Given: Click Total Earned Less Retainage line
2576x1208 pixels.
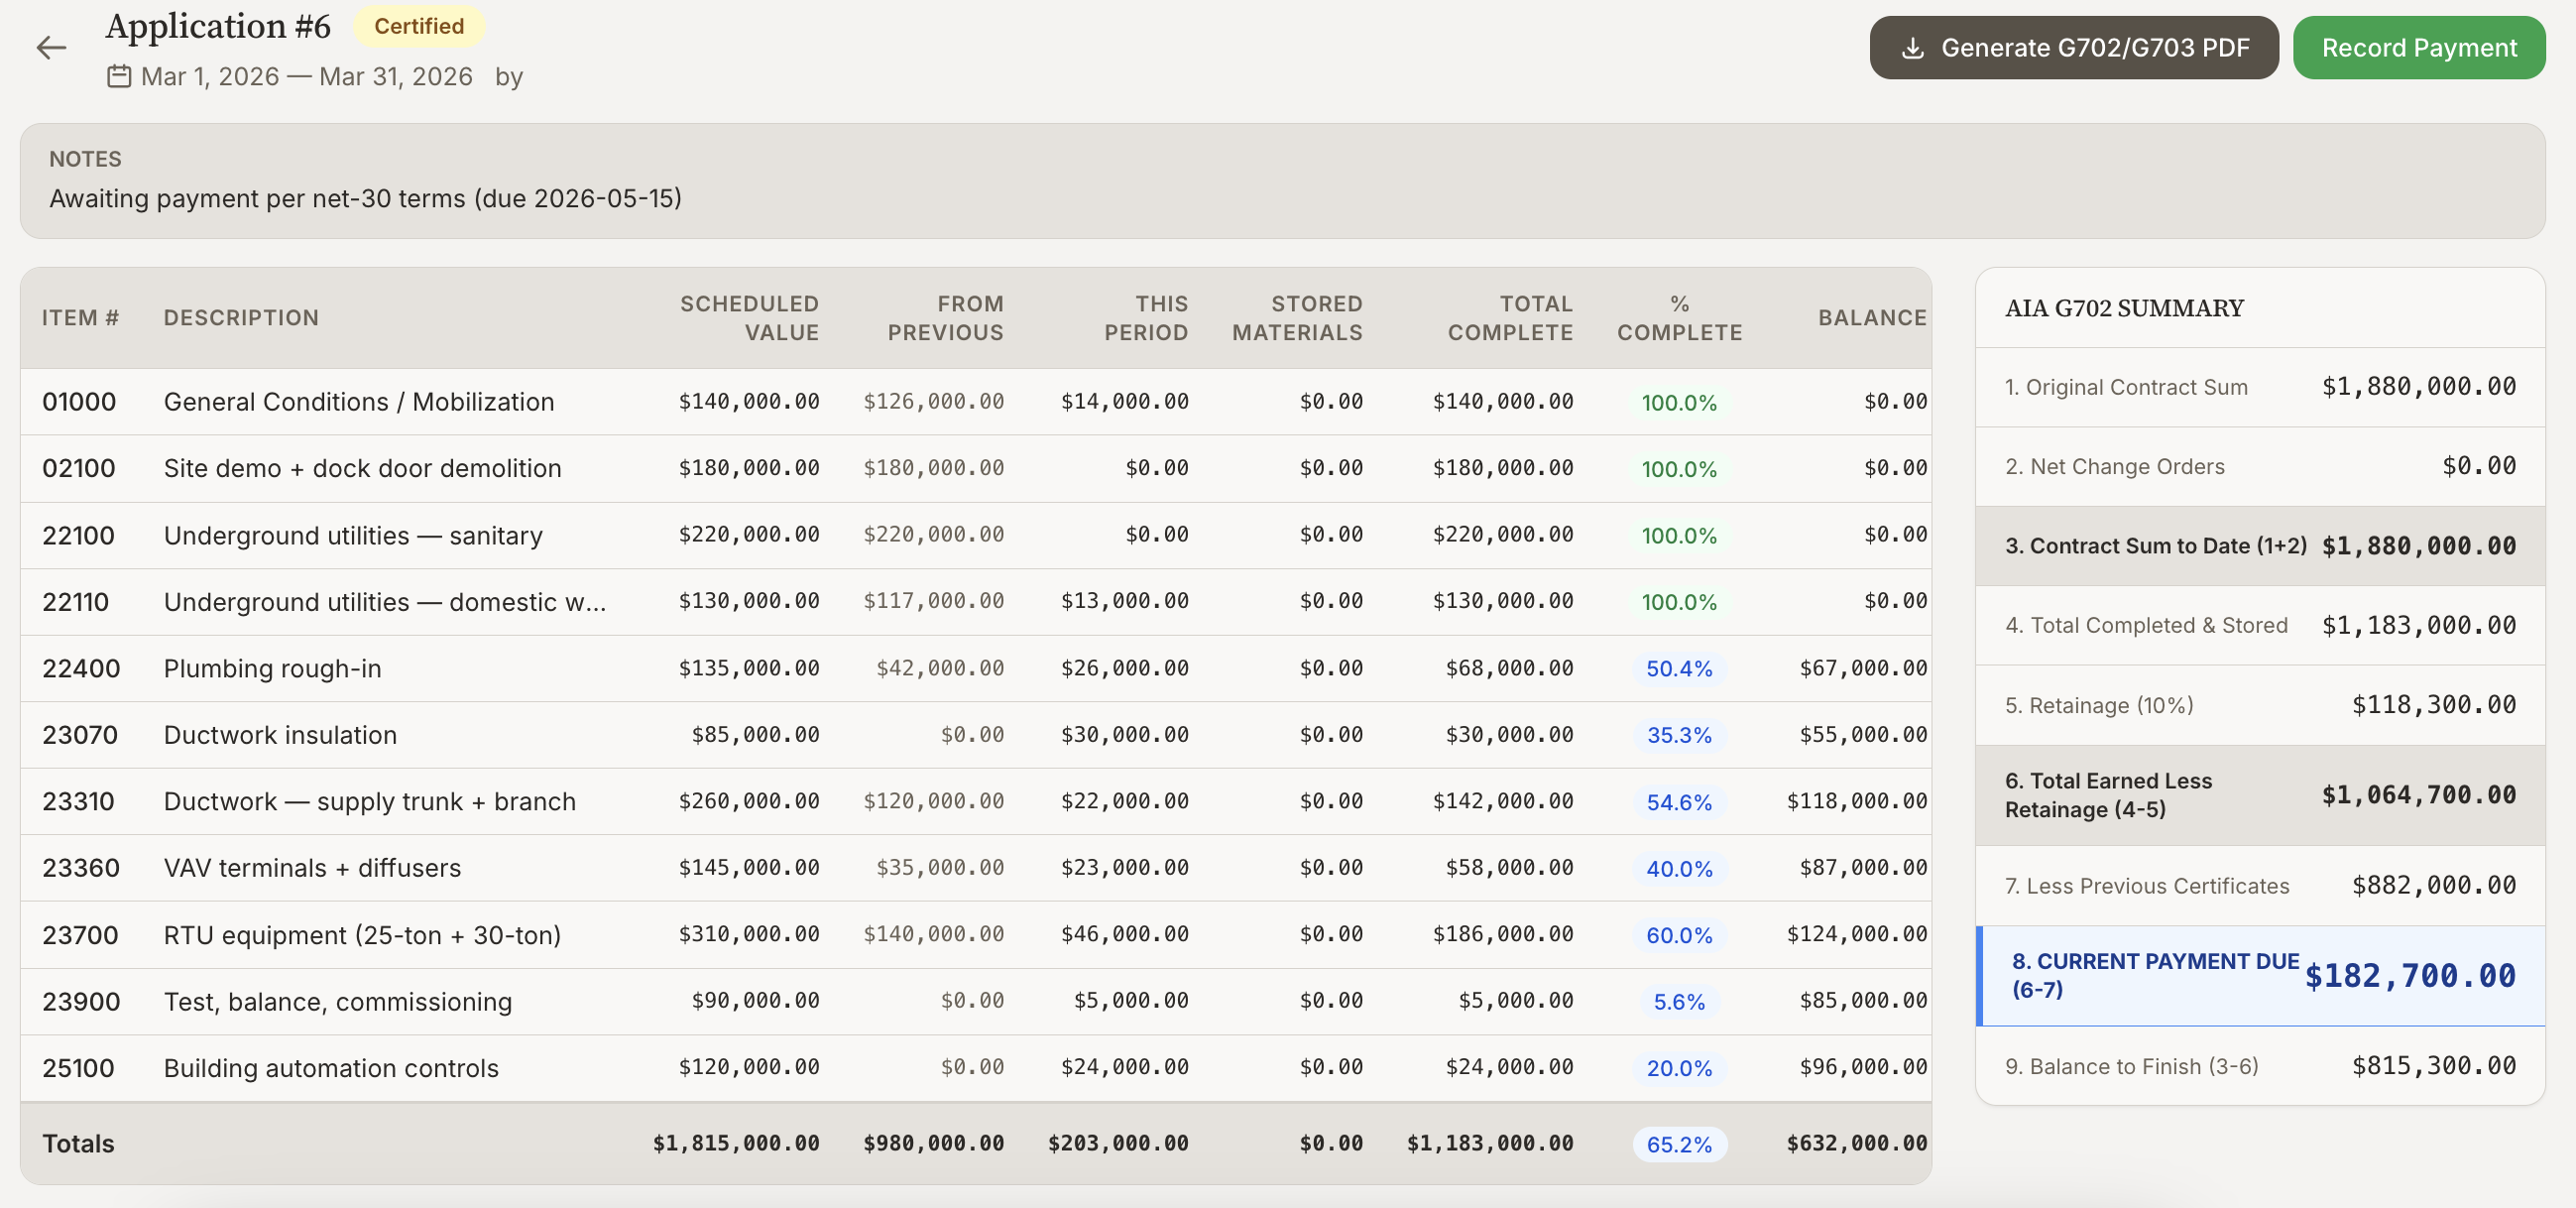Looking at the screenshot, I should click(2260, 795).
